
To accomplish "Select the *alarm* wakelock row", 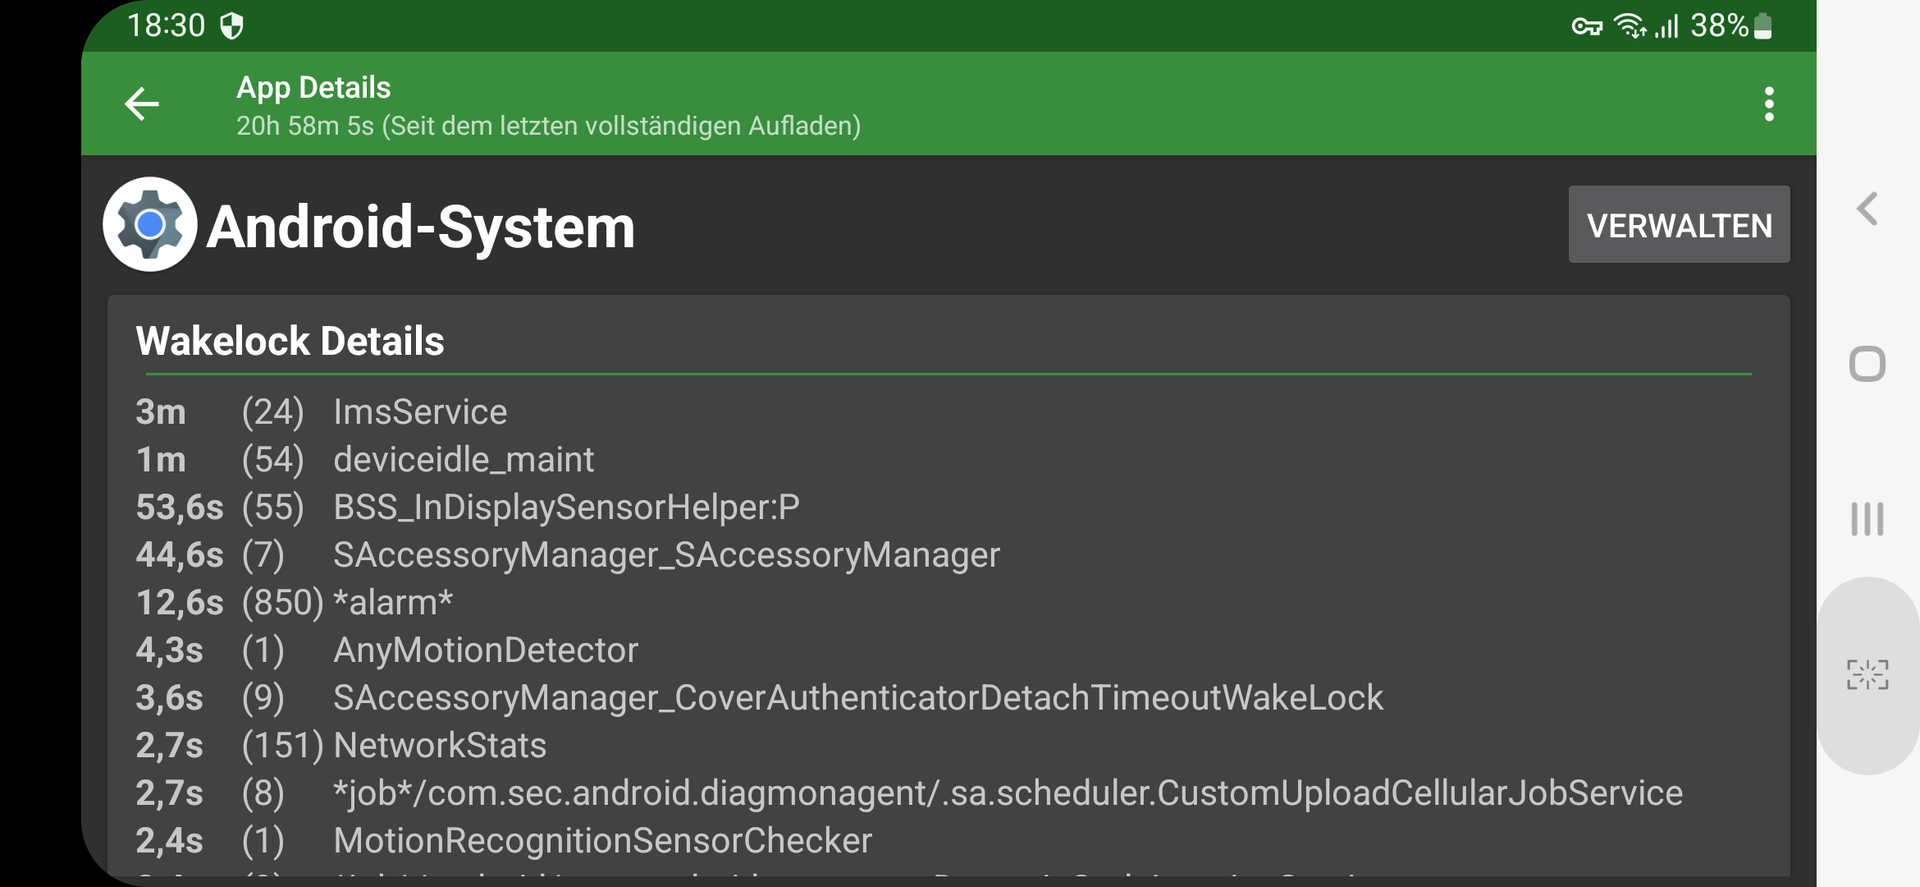I will (948, 603).
